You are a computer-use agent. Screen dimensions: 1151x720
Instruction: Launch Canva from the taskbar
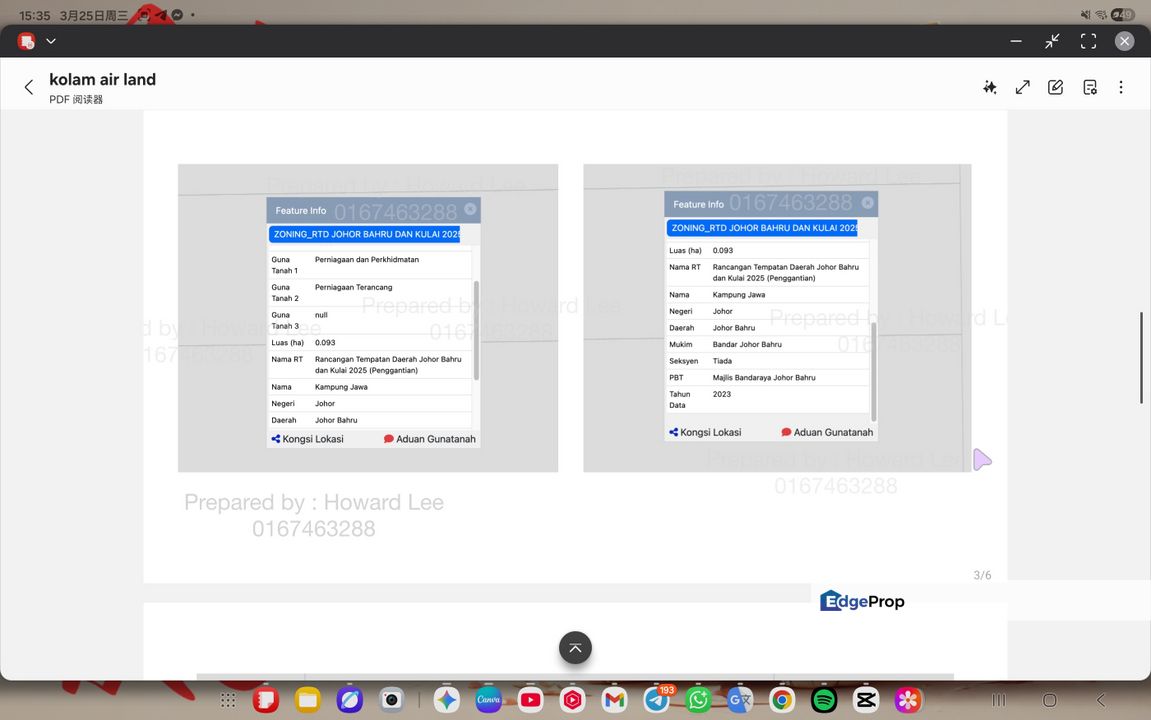pos(488,700)
